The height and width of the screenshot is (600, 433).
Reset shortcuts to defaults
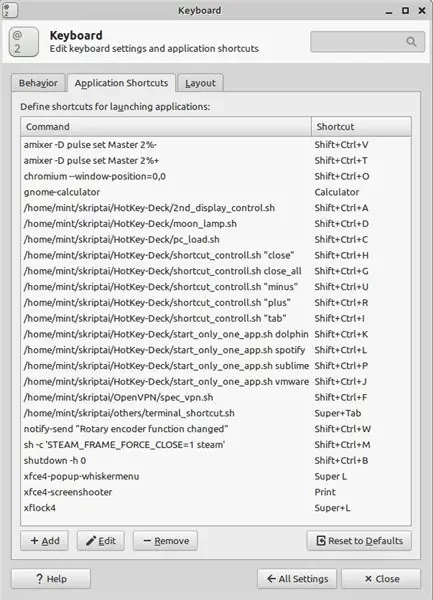(x=359, y=541)
